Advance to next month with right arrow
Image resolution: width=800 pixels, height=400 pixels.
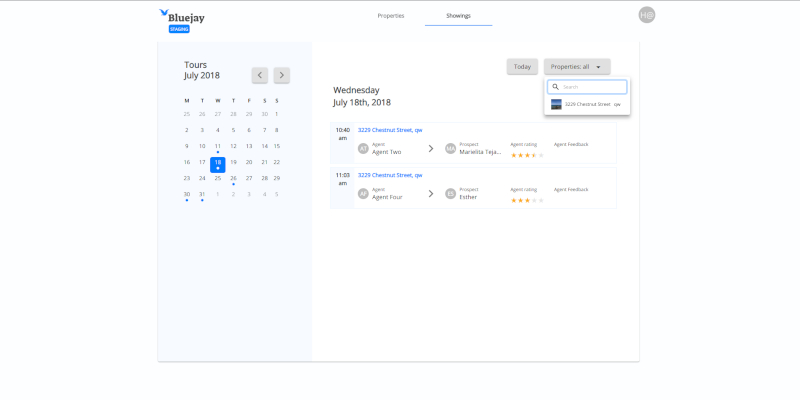(x=282, y=75)
